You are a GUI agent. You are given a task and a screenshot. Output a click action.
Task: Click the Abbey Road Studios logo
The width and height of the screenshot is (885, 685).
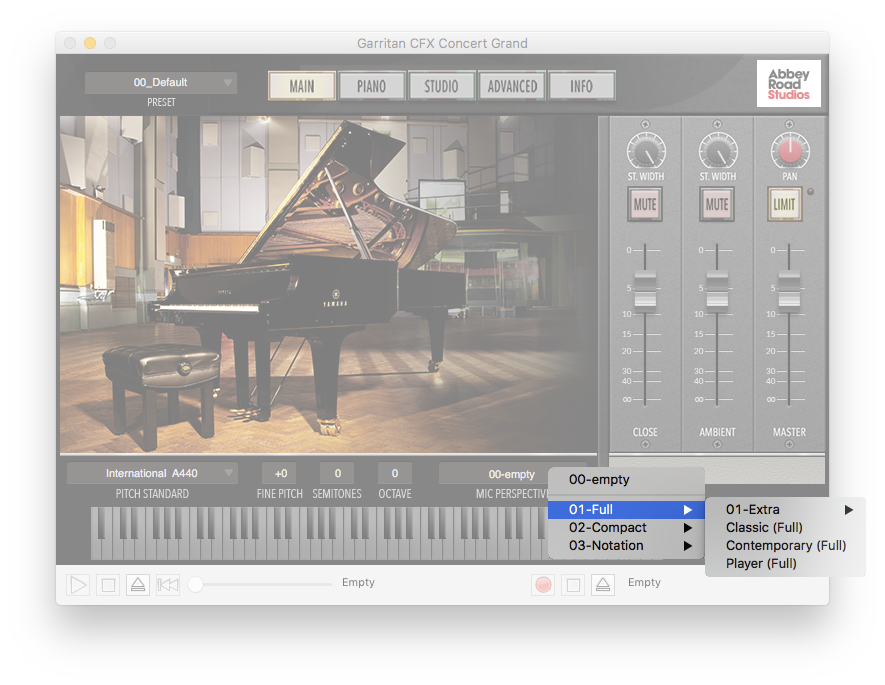[x=788, y=84]
